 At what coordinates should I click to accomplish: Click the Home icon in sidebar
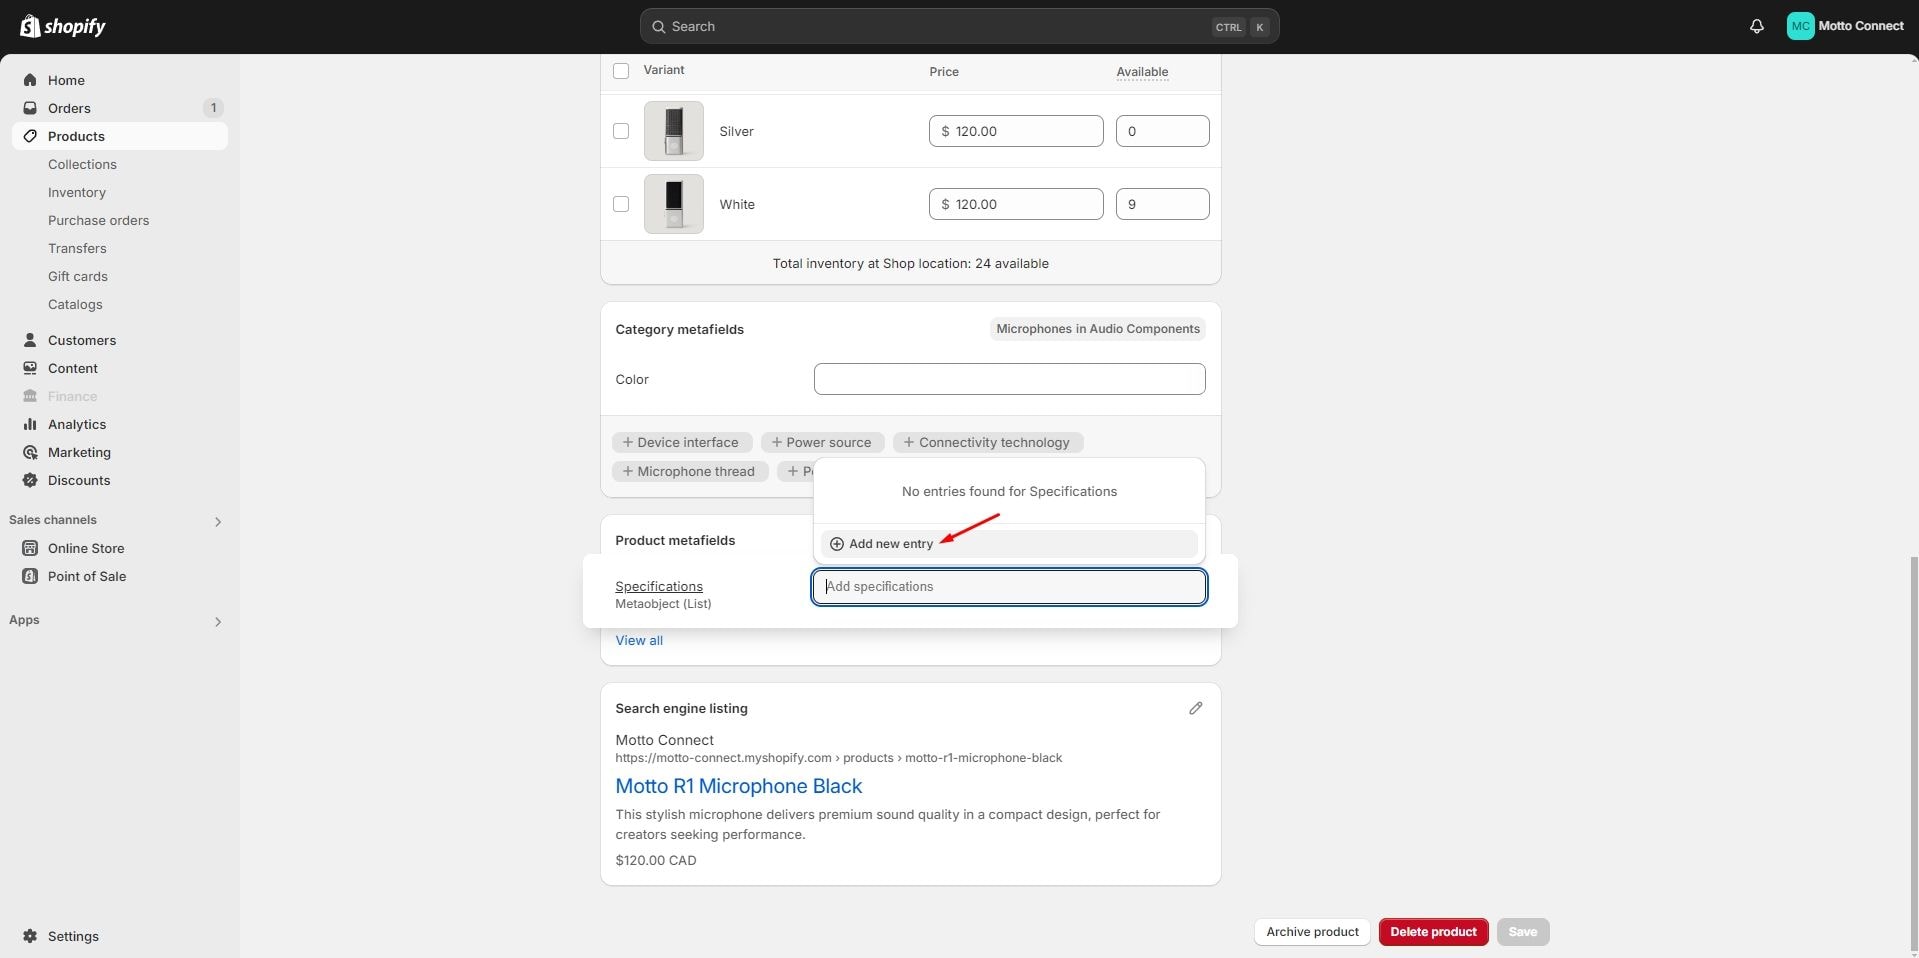pyautogui.click(x=30, y=80)
